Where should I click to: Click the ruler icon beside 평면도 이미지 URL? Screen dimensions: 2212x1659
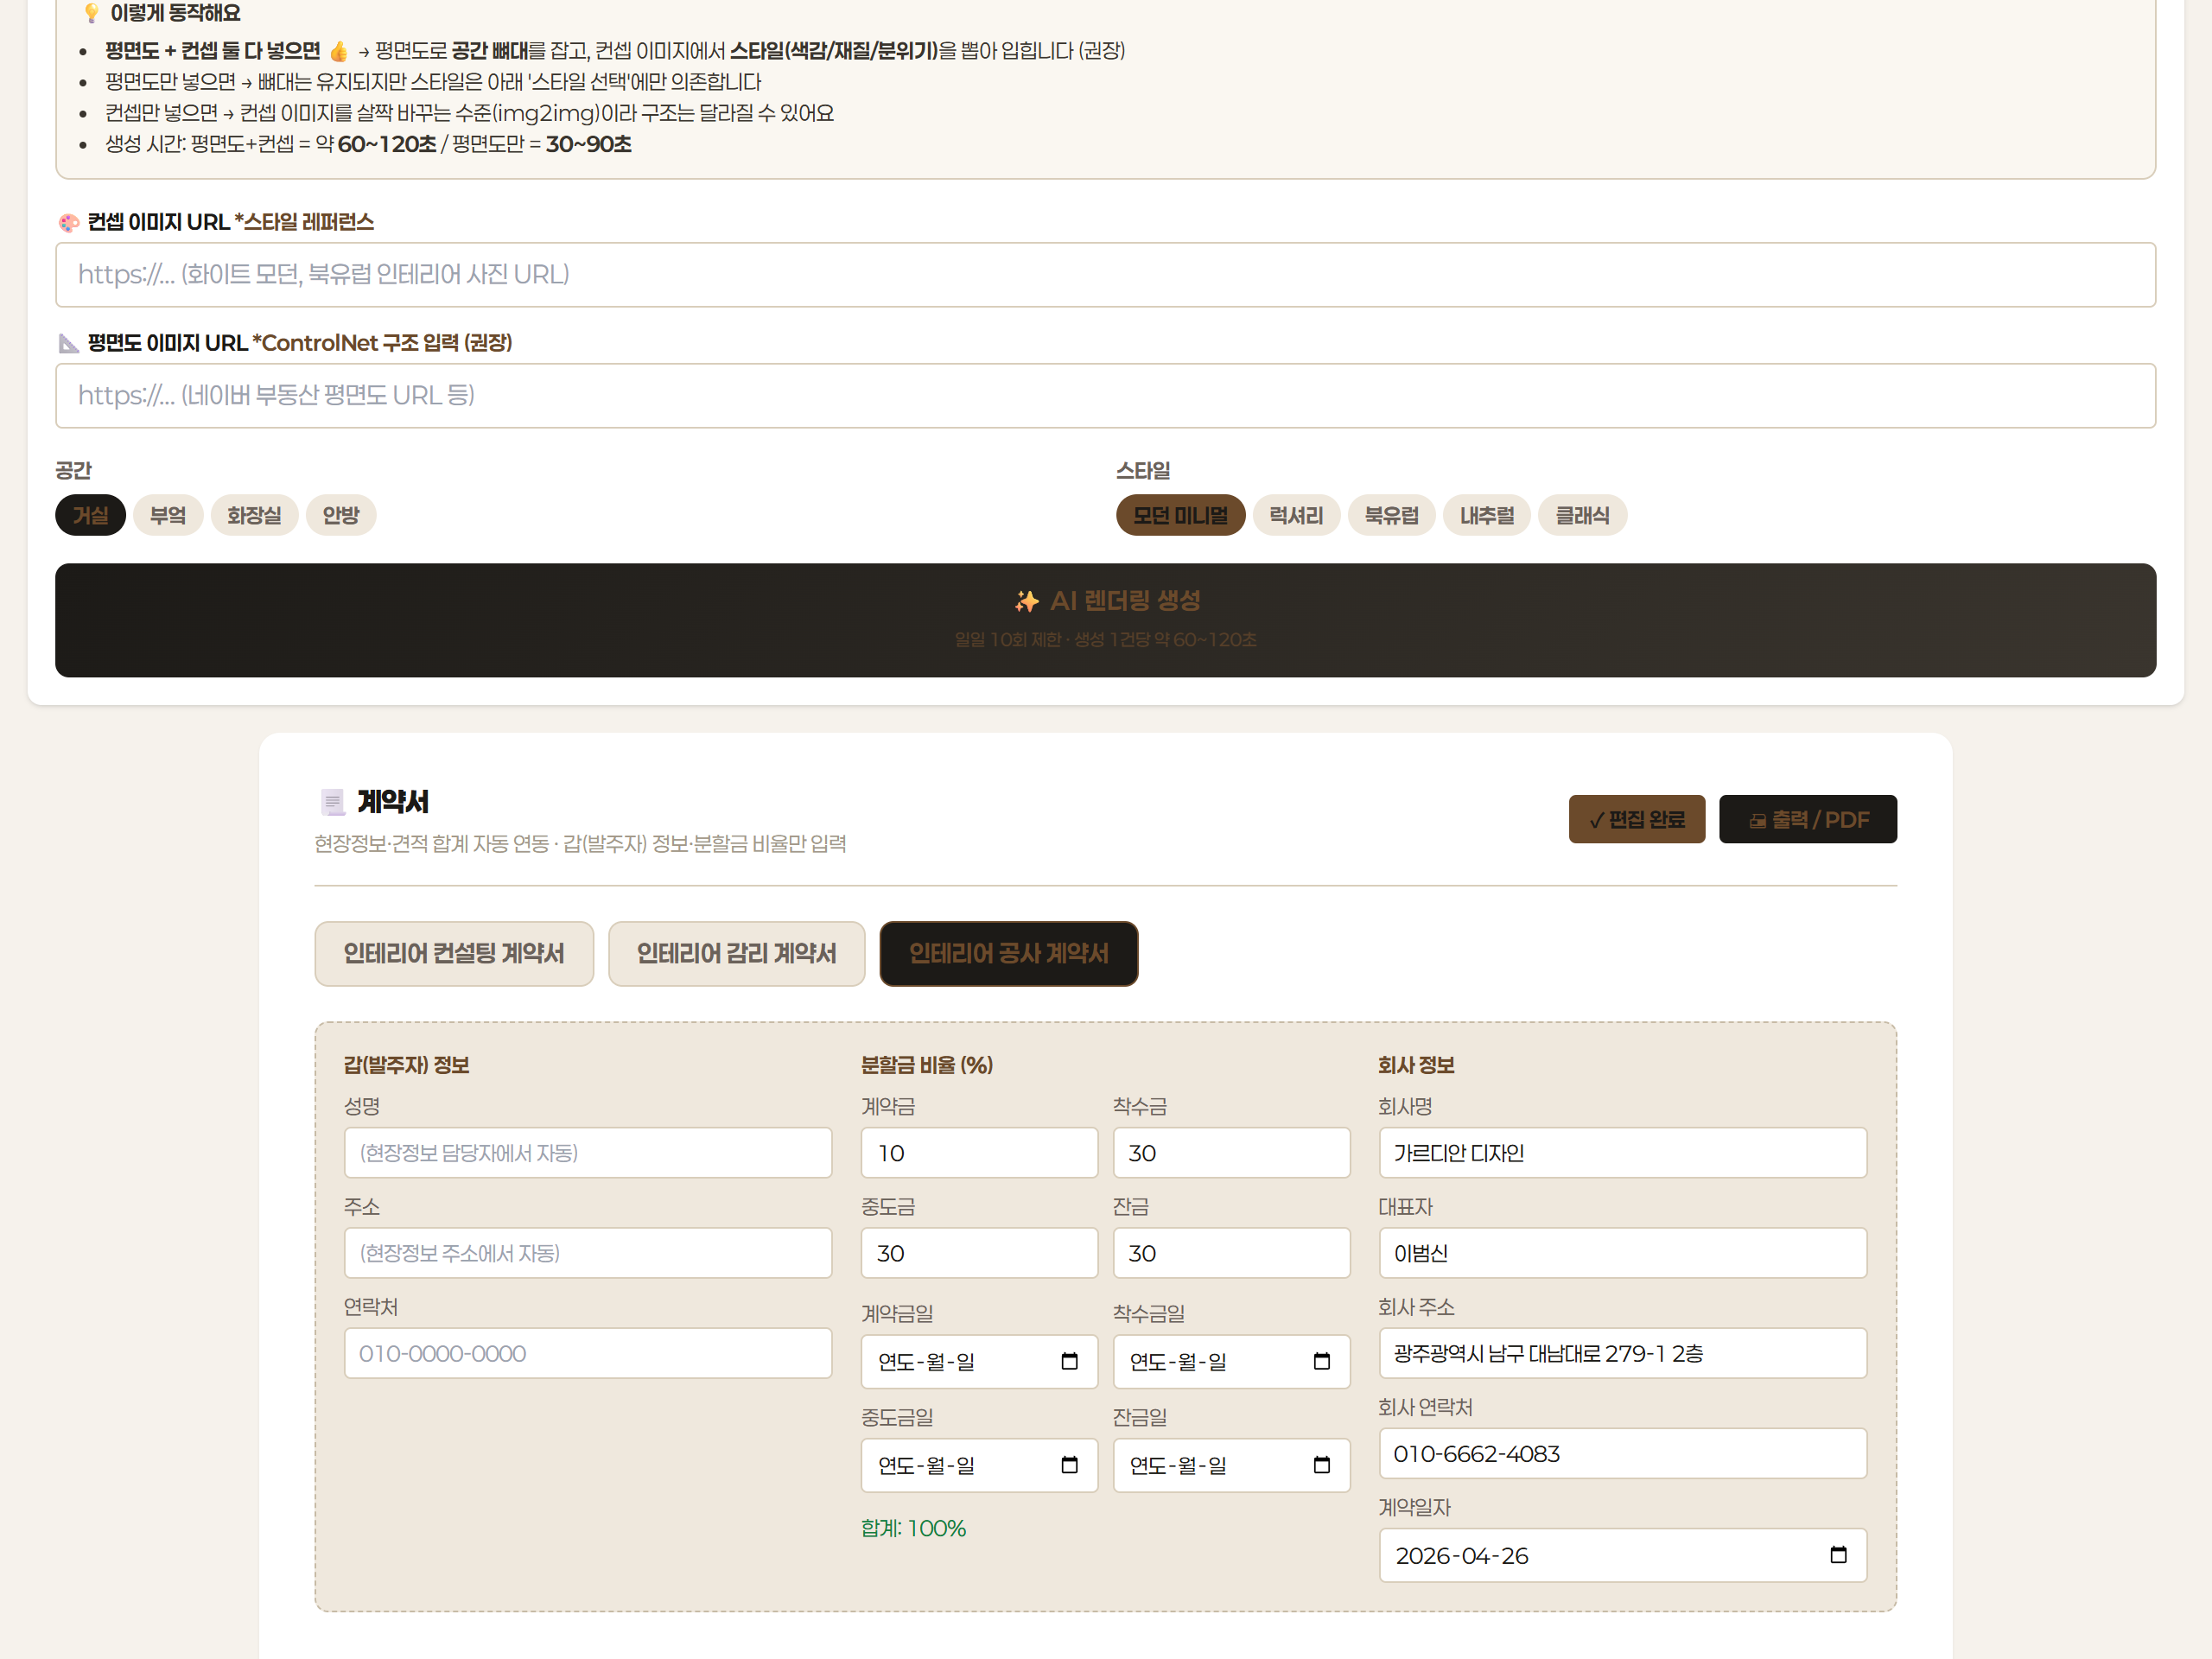pos(69,343)
